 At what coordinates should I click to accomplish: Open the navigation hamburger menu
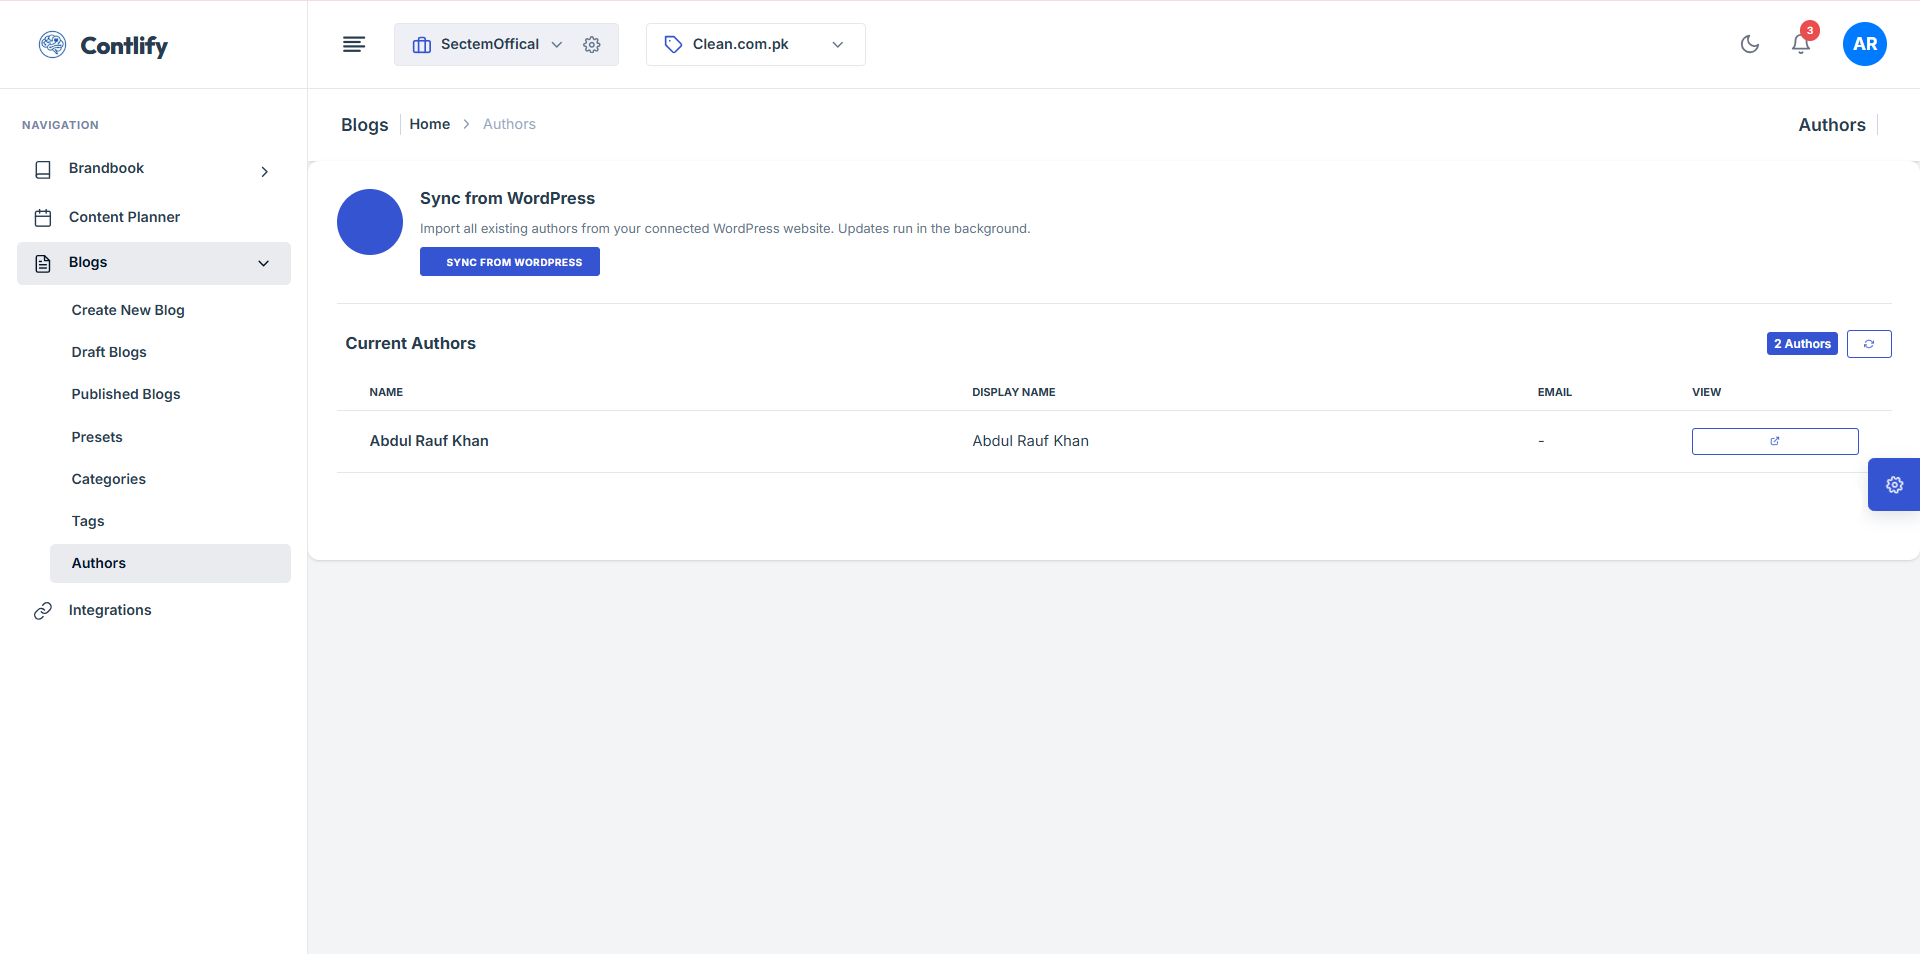coord(353,44)
